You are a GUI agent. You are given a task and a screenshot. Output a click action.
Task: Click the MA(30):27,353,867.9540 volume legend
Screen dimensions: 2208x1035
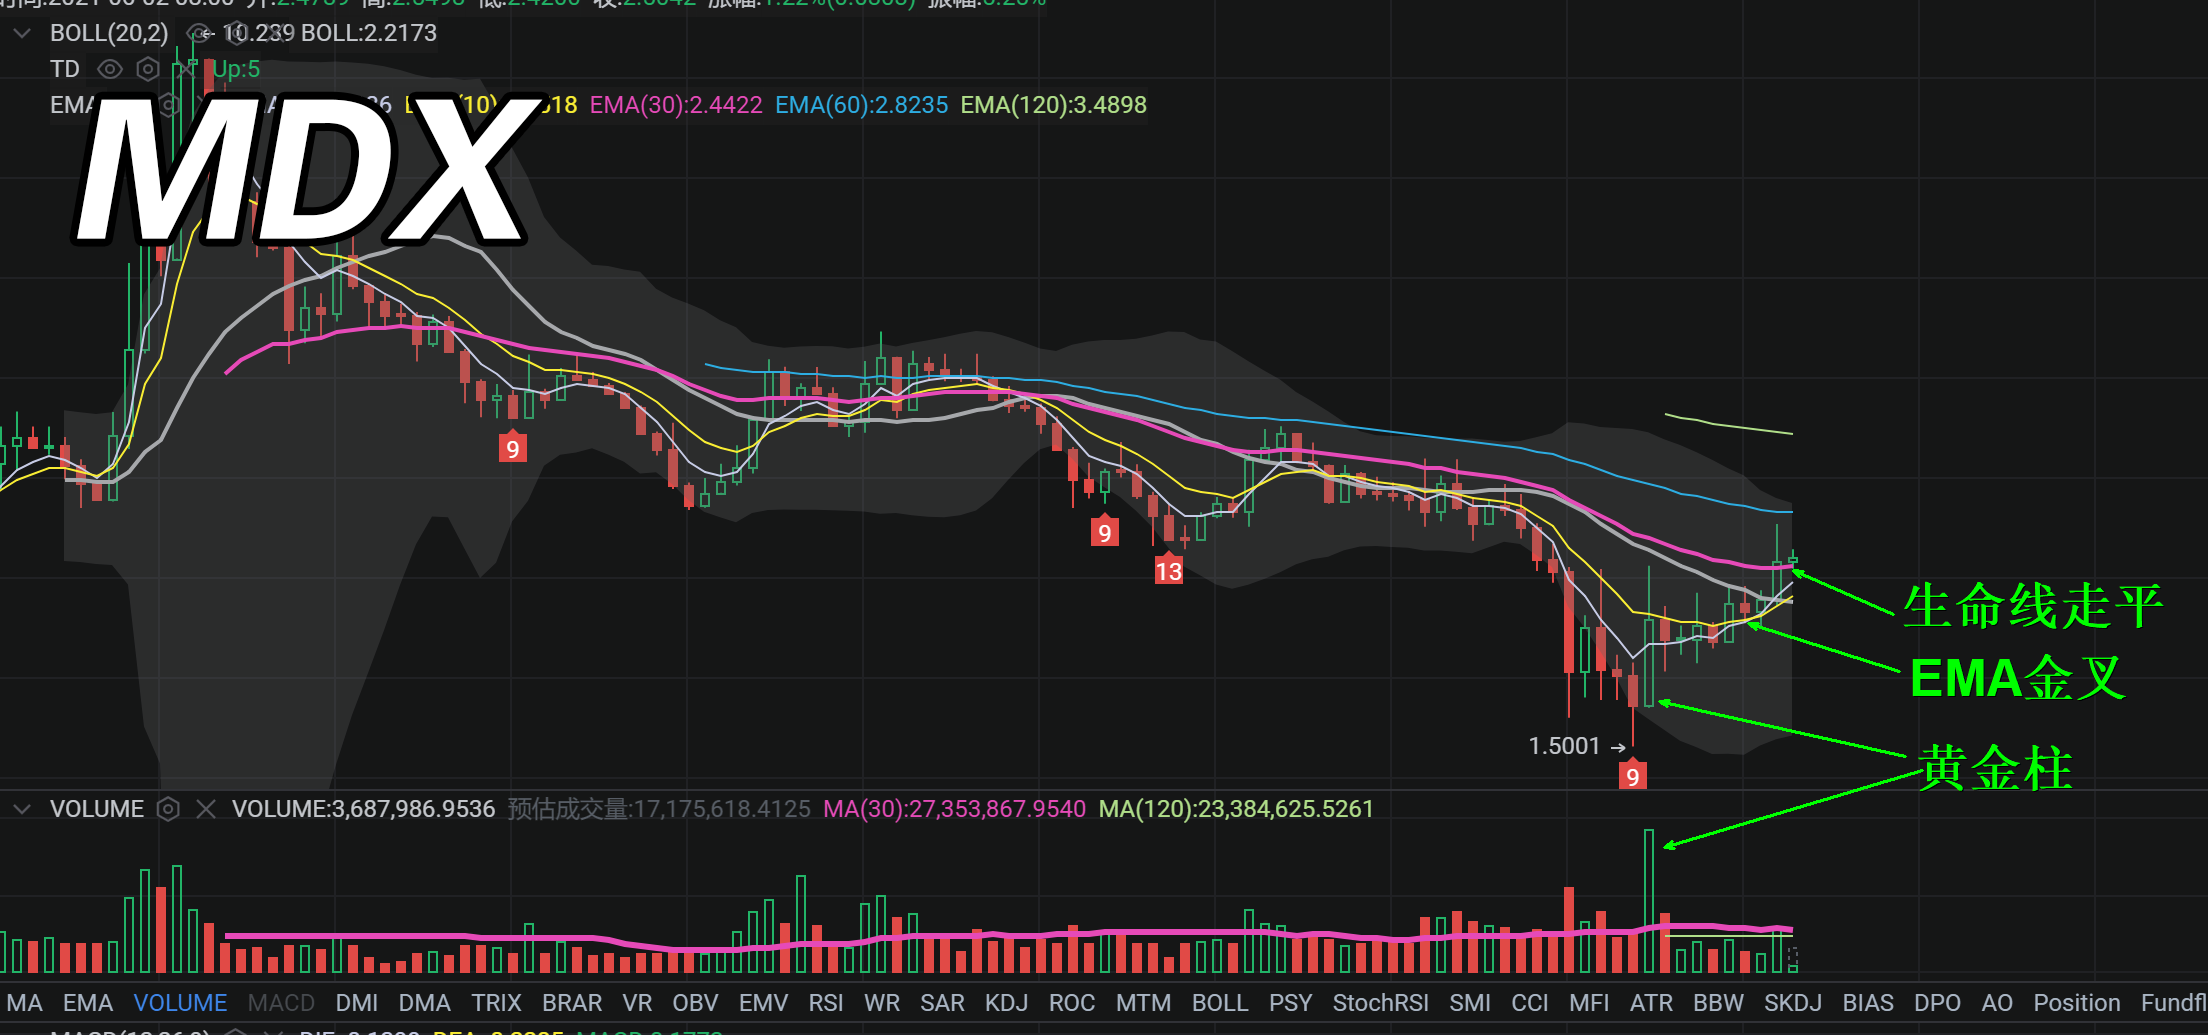(x=955, y=809)
